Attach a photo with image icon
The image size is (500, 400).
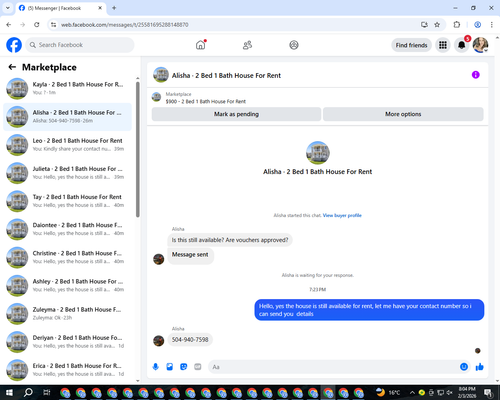click(170, 367)
